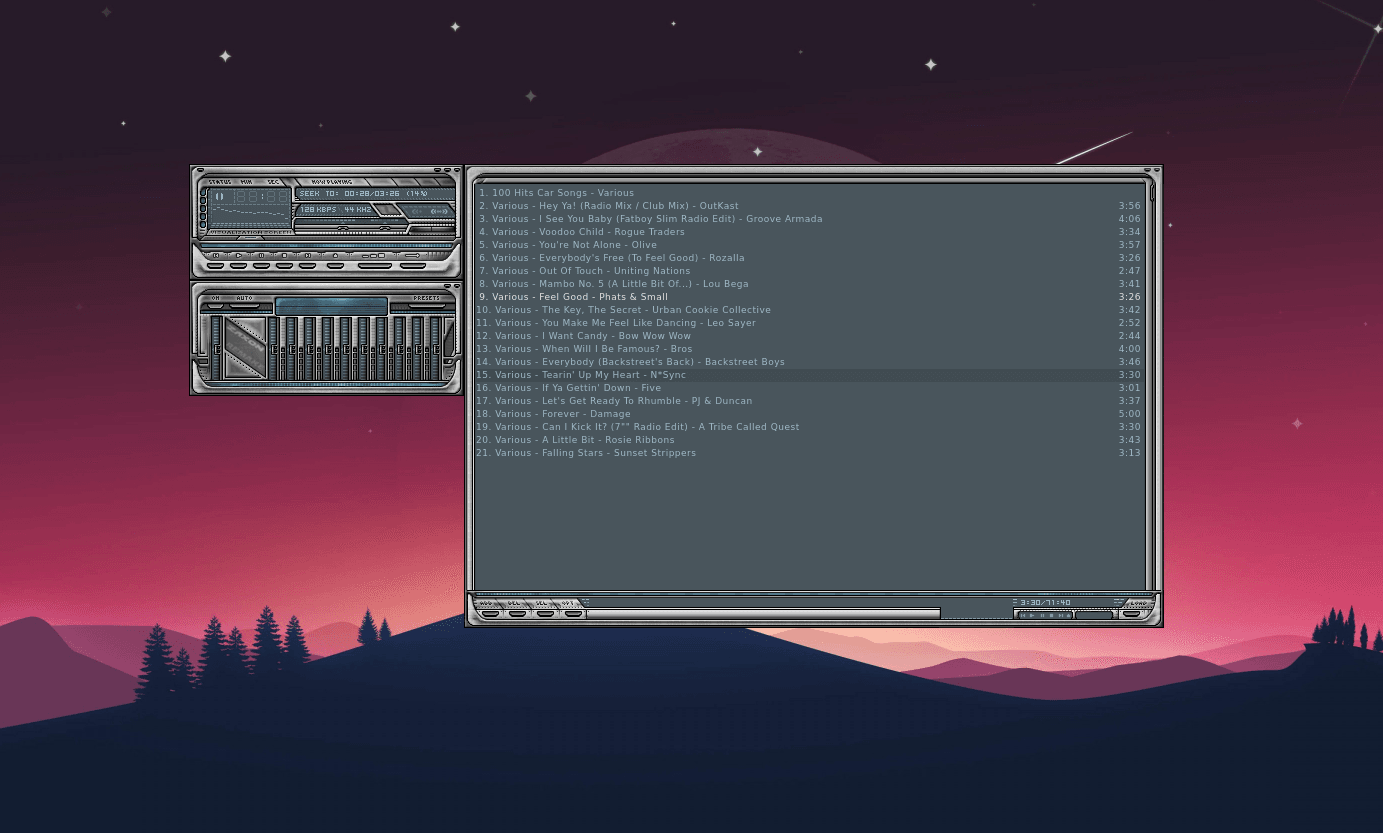1383x833 pixels.
Task: Select track 'Can I Kick It?' by A Tribe Called Quest
Action: [809, 427]
